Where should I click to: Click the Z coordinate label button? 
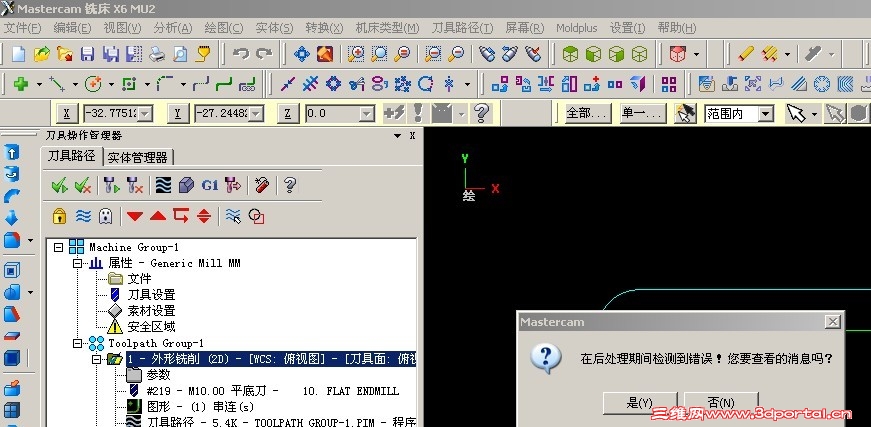click(x=288, y=114)
